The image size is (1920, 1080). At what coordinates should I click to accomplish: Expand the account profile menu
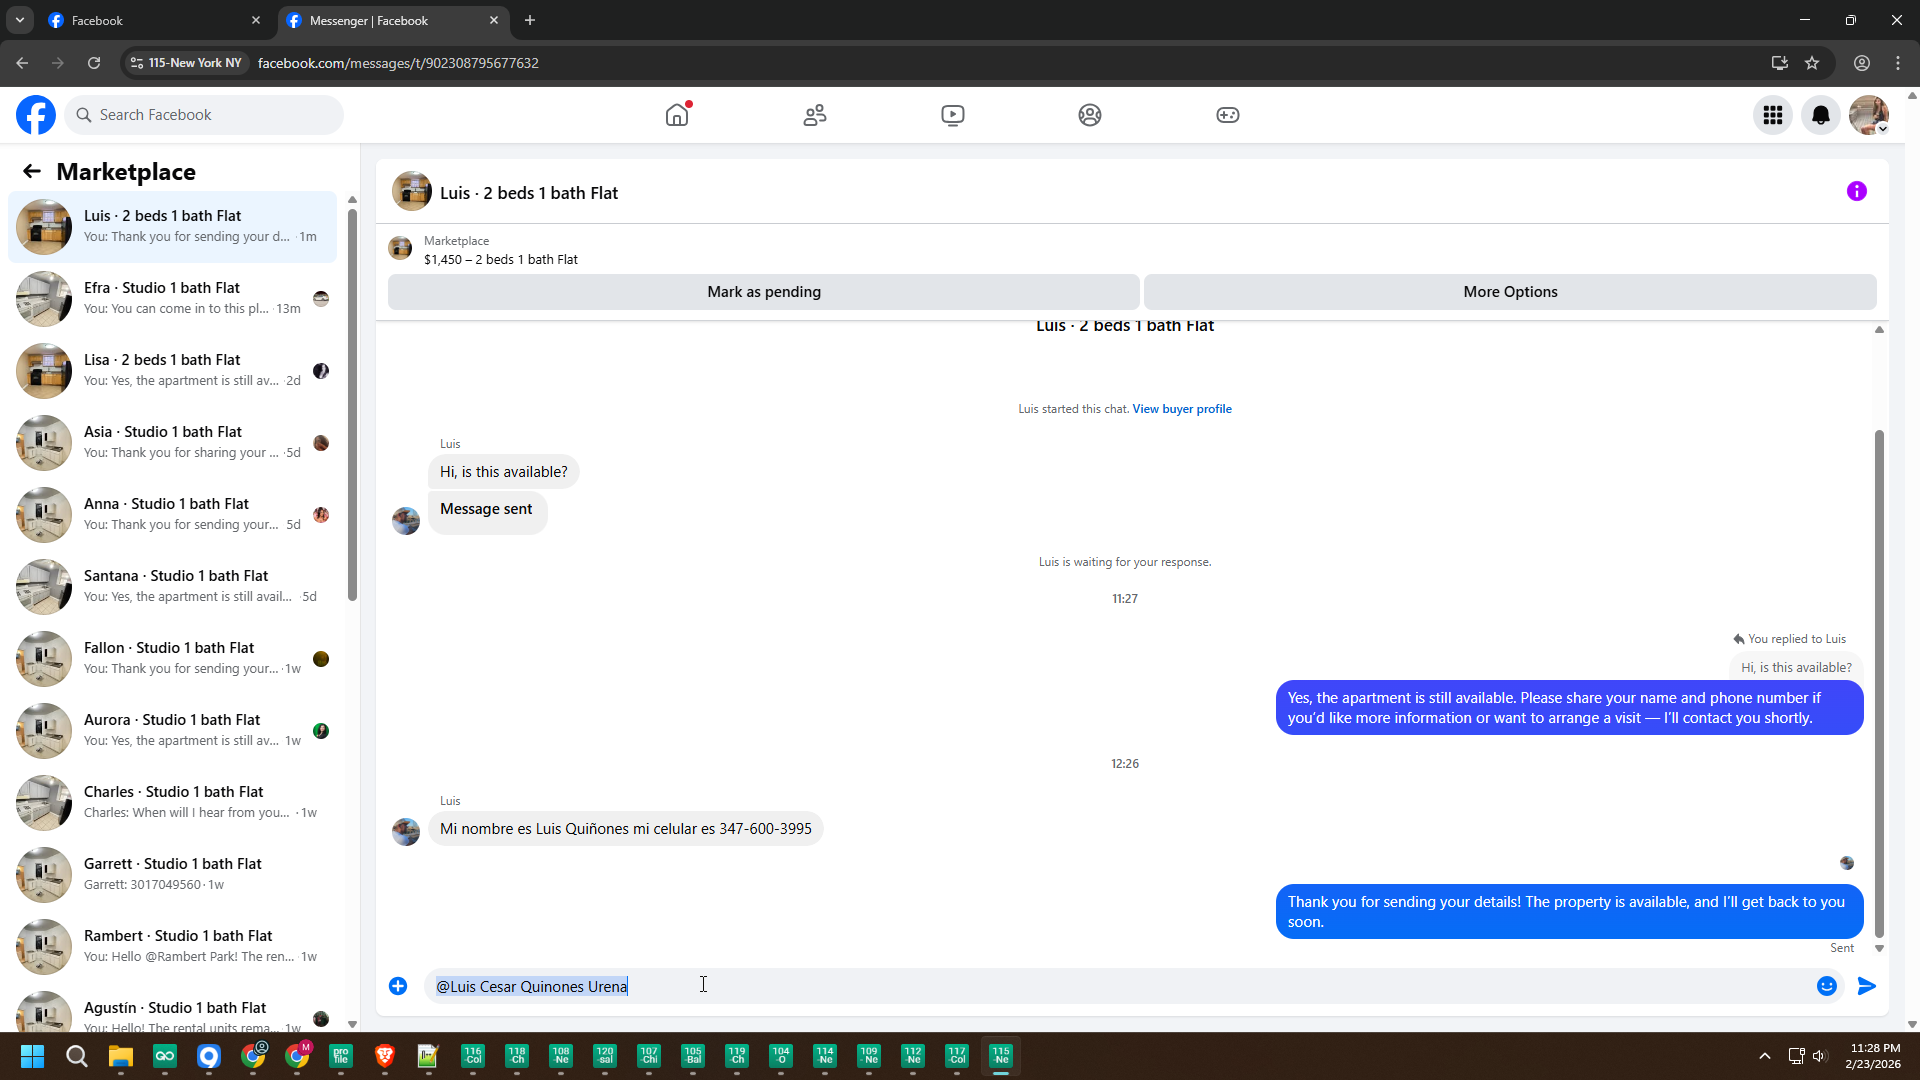point(1869,115)
